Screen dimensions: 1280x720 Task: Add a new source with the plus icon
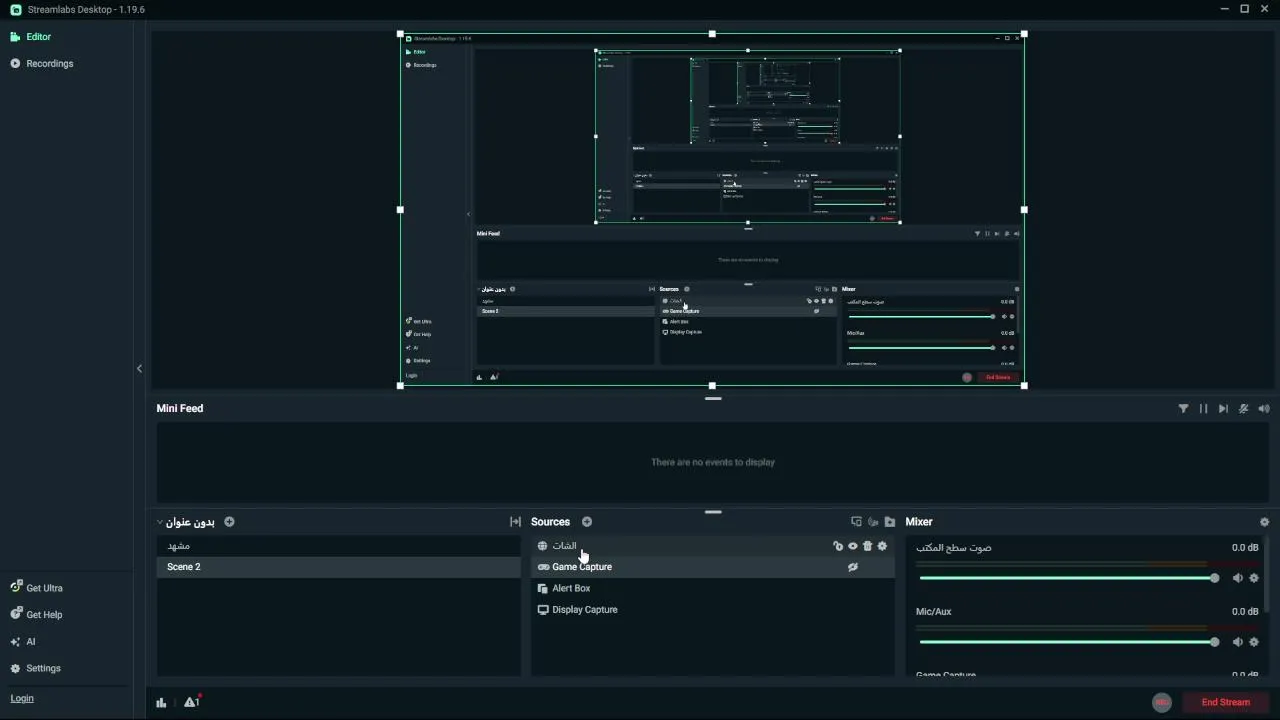click(587, 522)
